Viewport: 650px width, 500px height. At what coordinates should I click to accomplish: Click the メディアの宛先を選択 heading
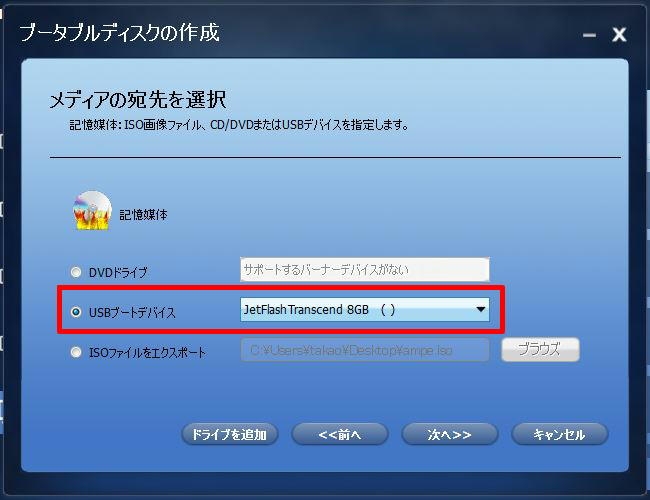[138, 100]
